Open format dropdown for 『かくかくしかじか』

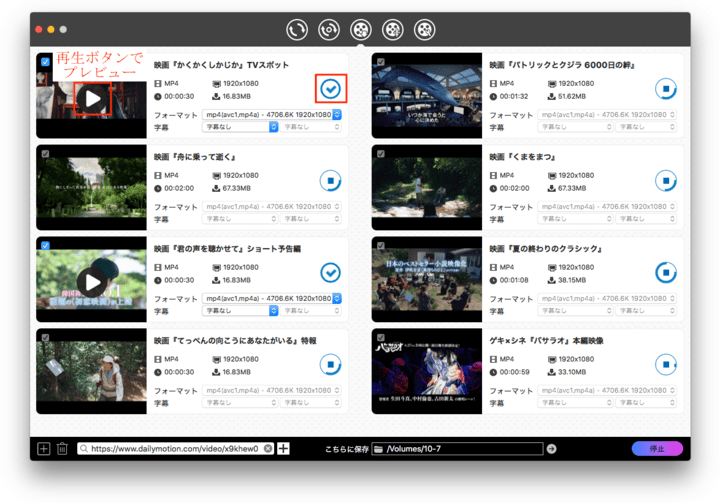[x=272, y=114]
